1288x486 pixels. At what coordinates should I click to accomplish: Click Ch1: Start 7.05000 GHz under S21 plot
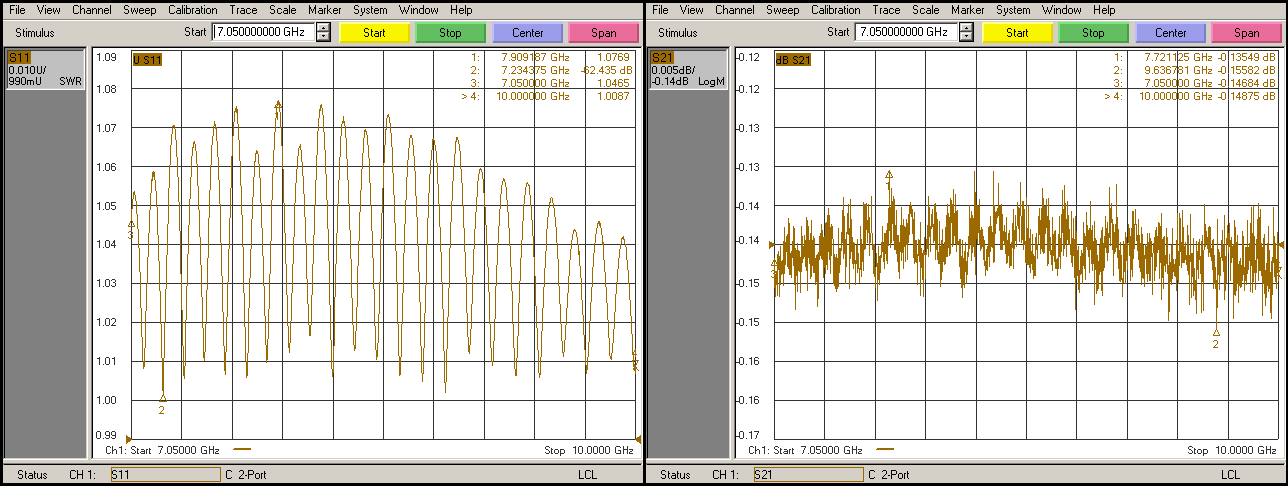[805, 450]
